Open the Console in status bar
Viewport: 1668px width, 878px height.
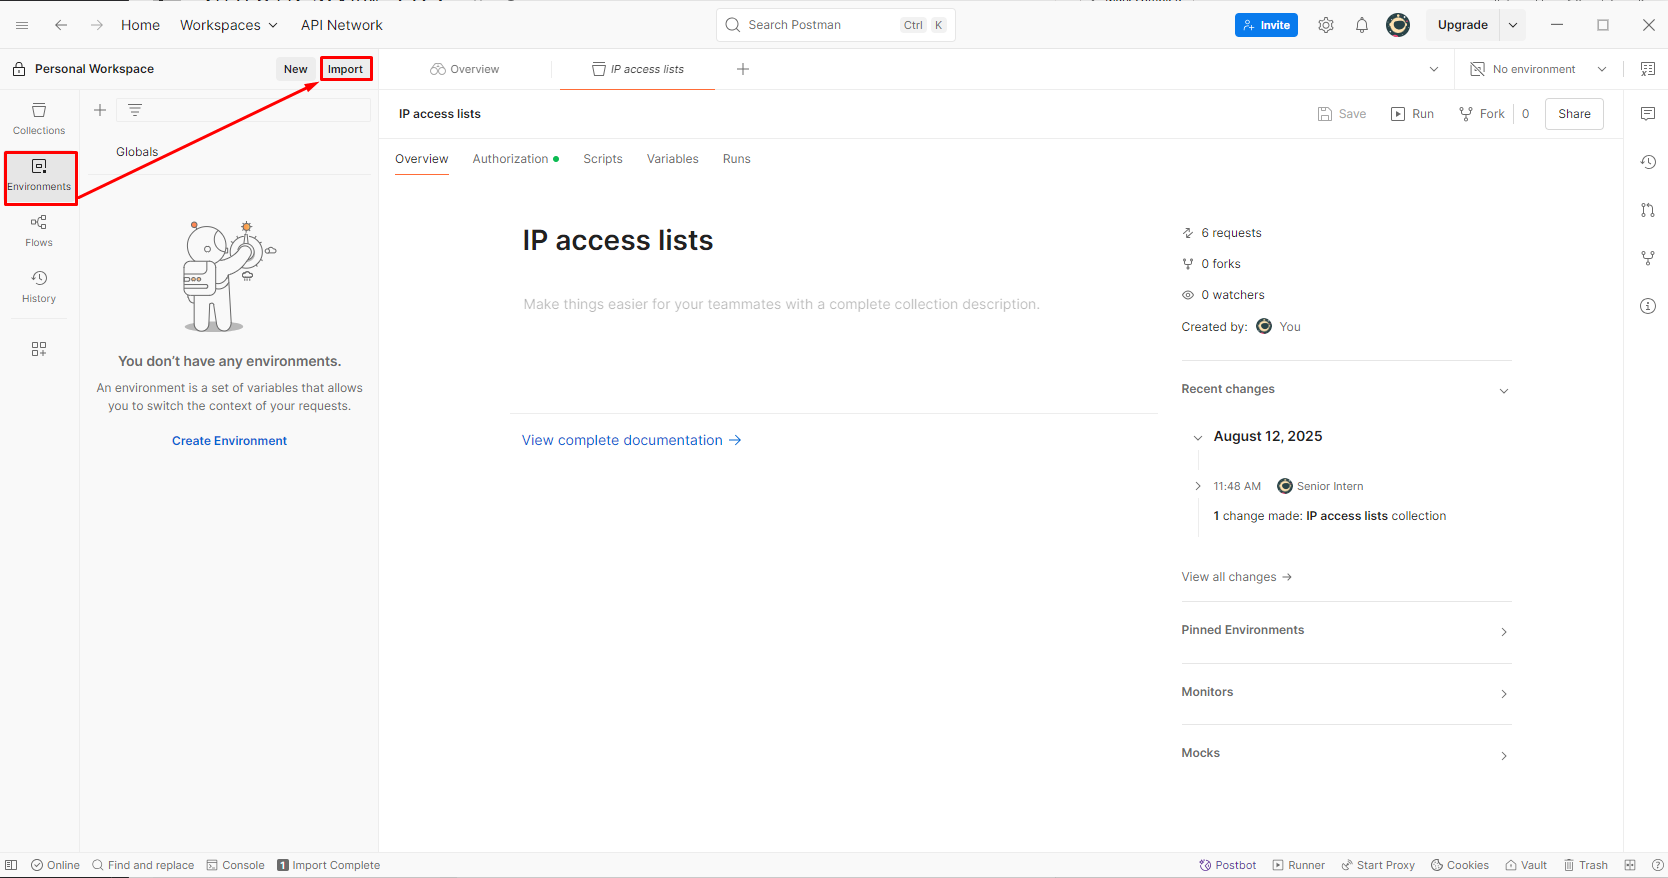[x=235, y=865]
